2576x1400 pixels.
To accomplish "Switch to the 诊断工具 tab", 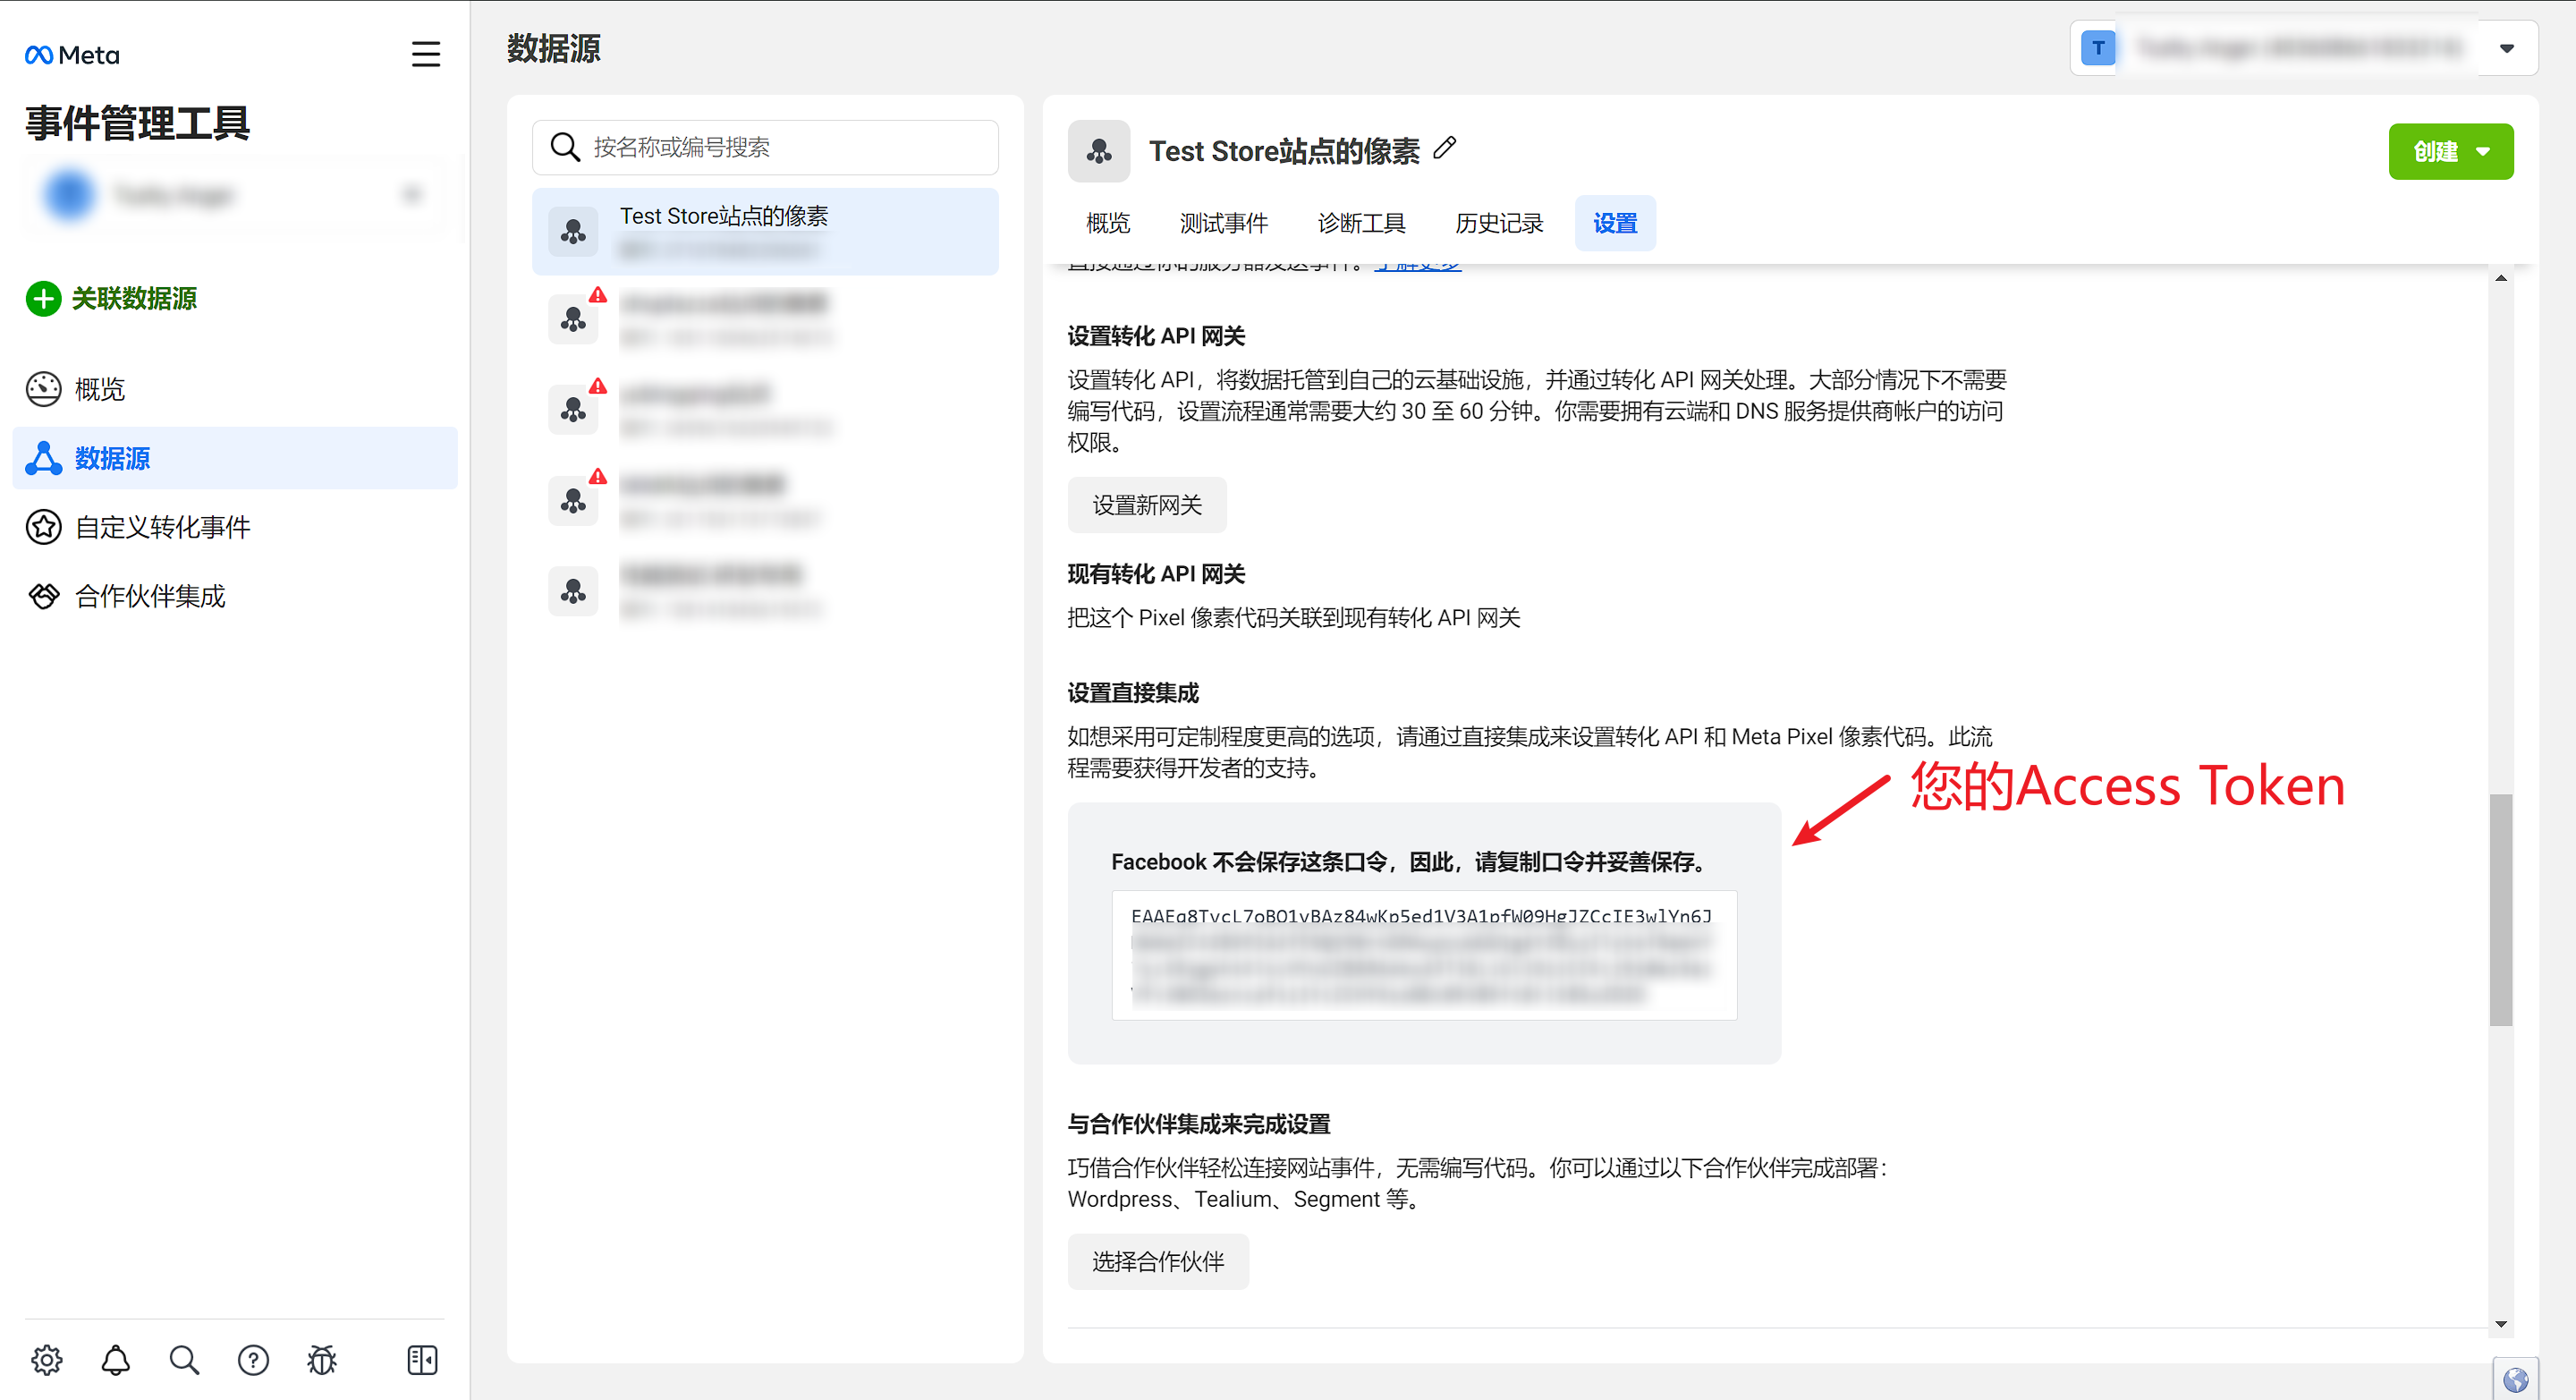I will tap(1361, 223).
